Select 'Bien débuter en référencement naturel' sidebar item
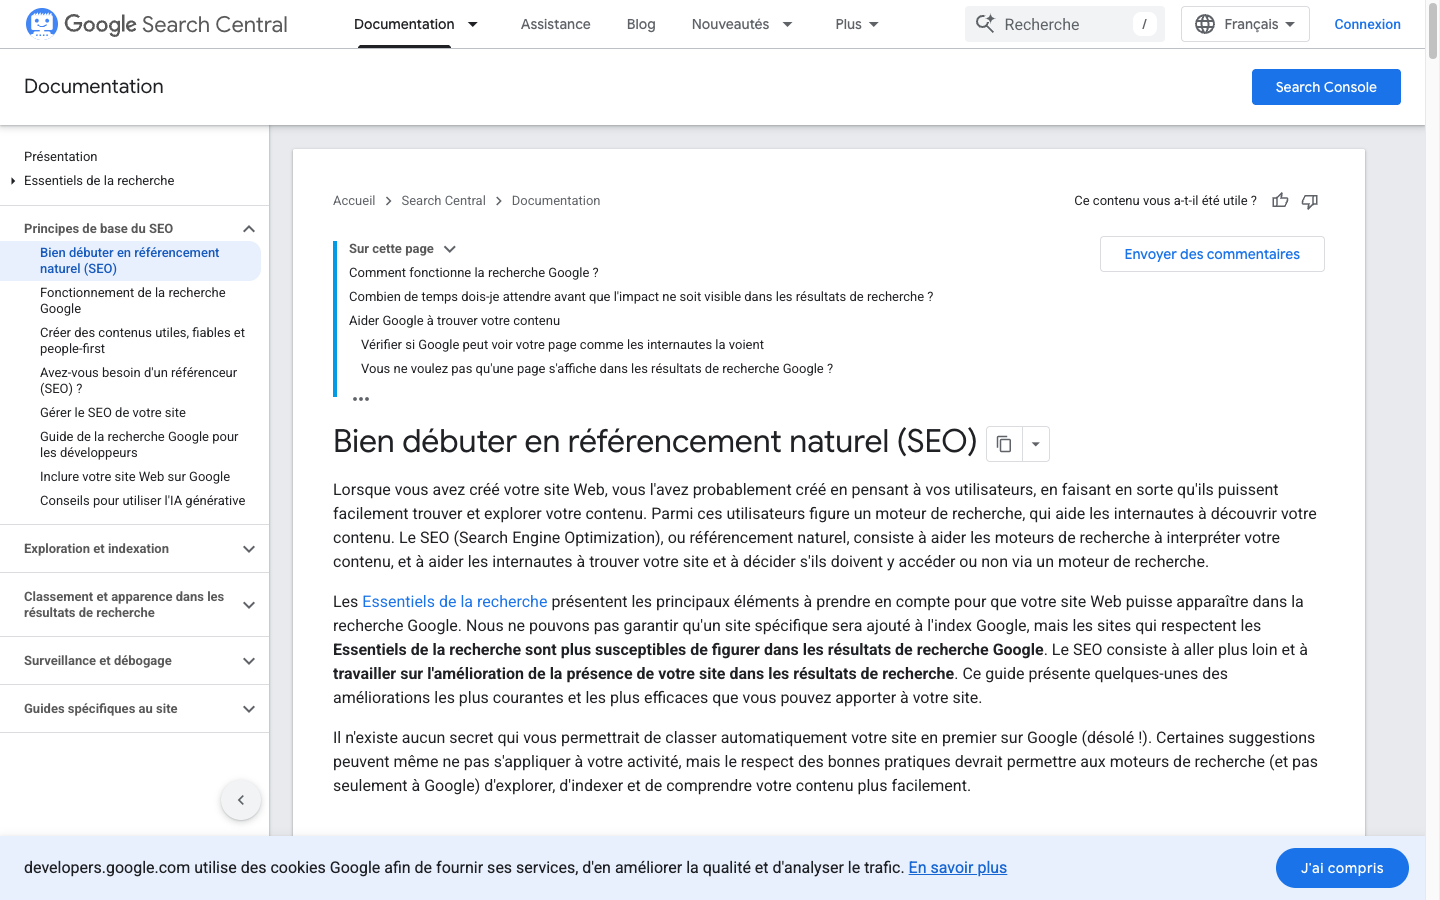This screenshot has height=900, width=1440. pyautogui.click(x=130, y=261)
